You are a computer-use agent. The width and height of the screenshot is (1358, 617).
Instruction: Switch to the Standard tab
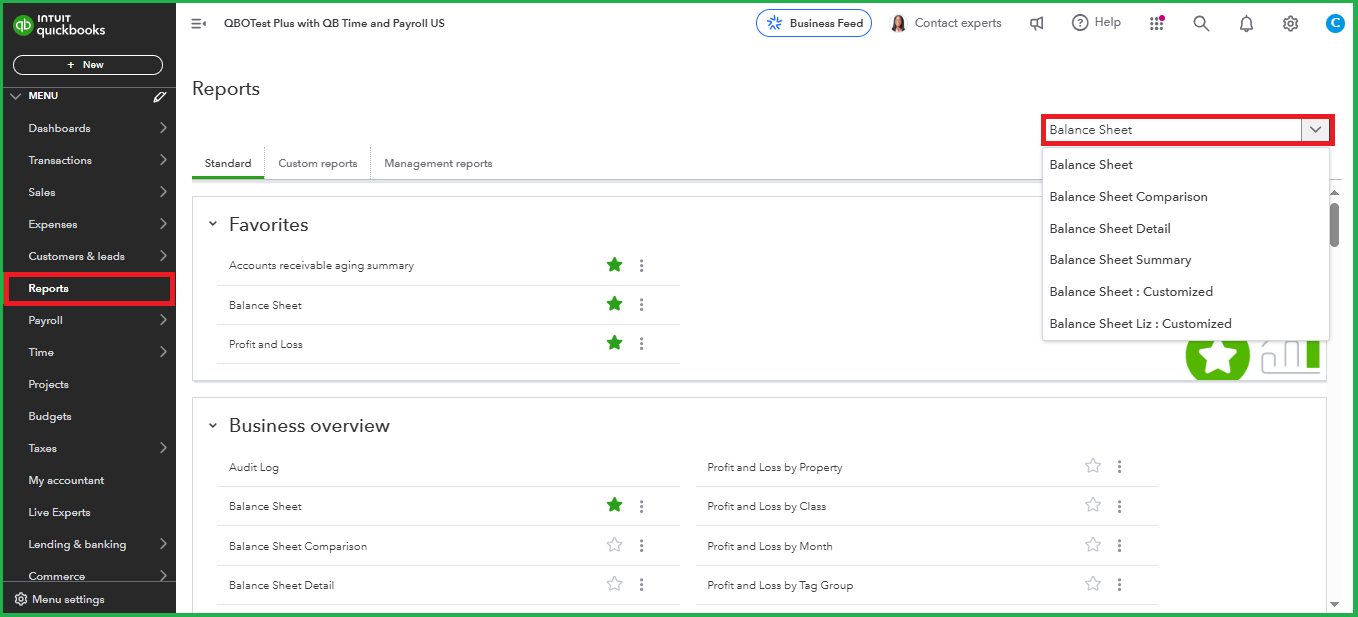coord(228,163)
